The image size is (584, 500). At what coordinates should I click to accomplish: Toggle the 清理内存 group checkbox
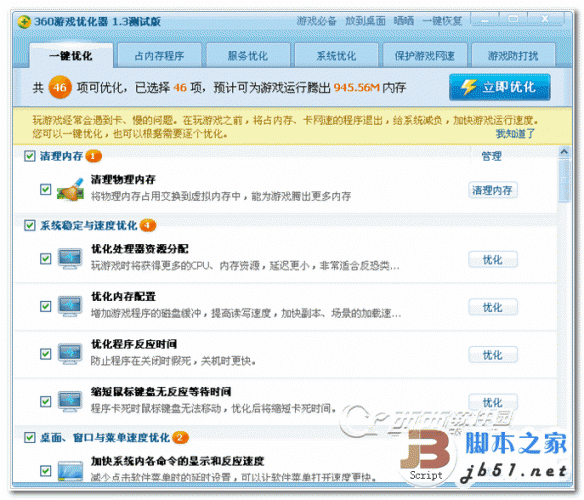29,156
